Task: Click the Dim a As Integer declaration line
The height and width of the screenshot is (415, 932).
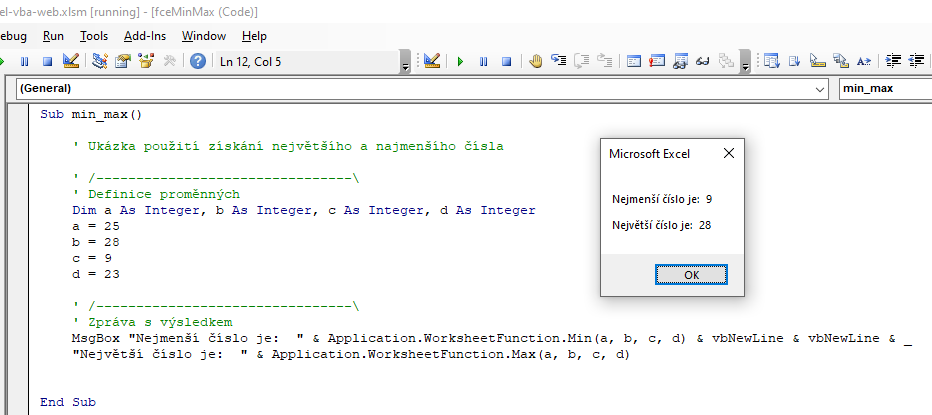Action: [304, 210]
